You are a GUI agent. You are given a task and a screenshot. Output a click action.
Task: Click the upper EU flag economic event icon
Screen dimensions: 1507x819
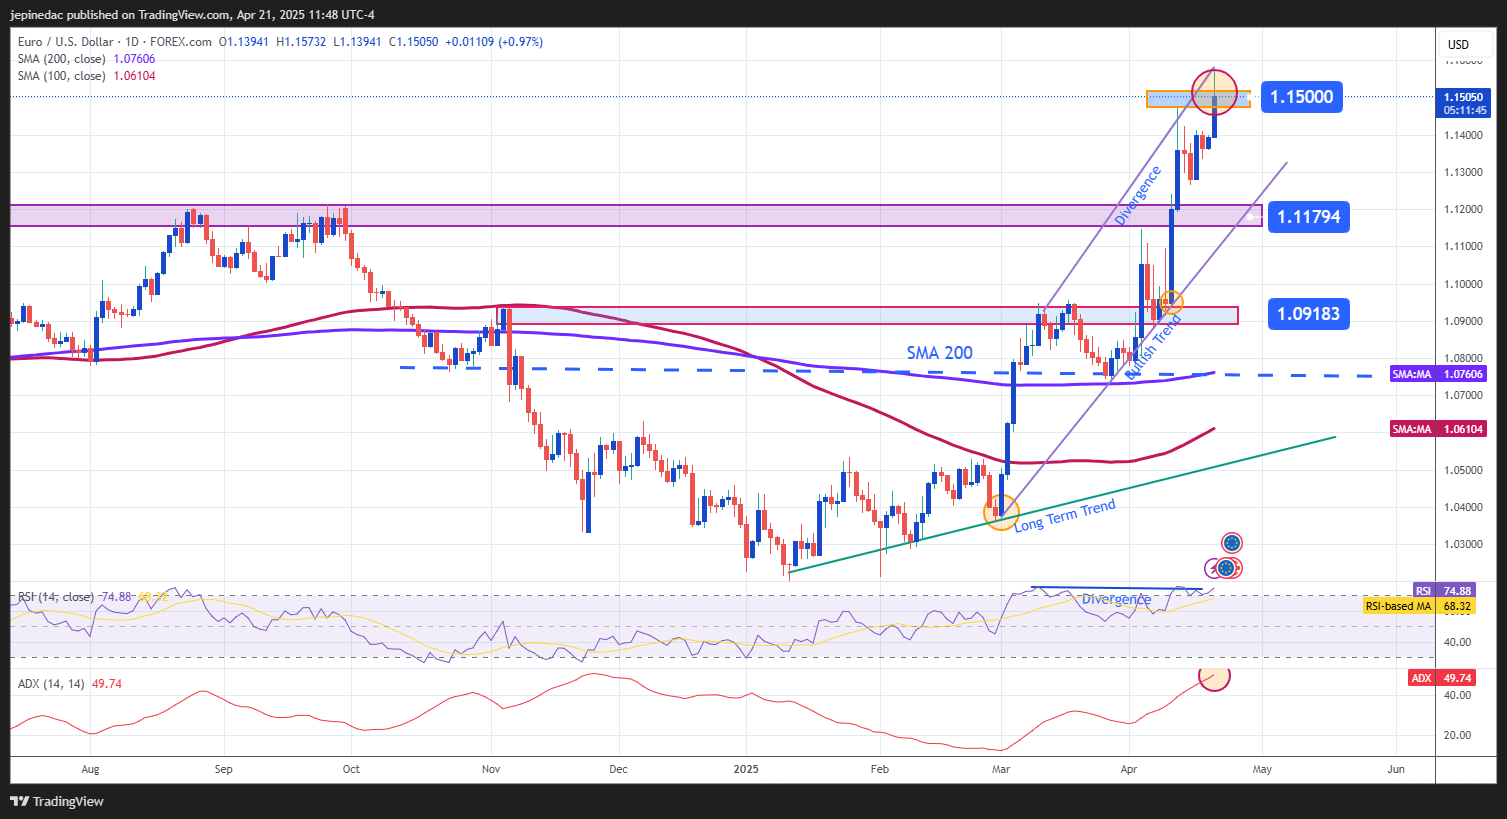coord(1231,543)
